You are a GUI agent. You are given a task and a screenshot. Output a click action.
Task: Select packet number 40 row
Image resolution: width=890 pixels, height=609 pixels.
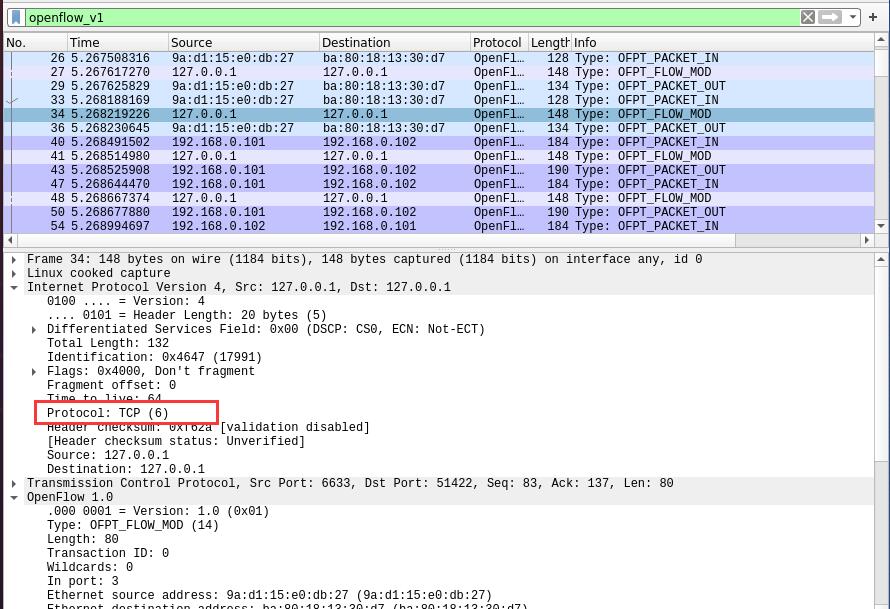[438, 142]
